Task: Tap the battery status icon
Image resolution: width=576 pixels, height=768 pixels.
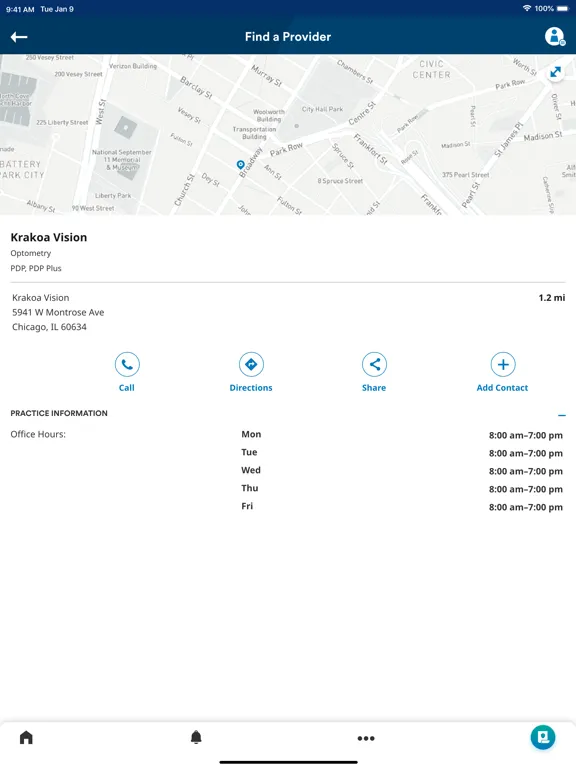Action: tap(562, 8)
